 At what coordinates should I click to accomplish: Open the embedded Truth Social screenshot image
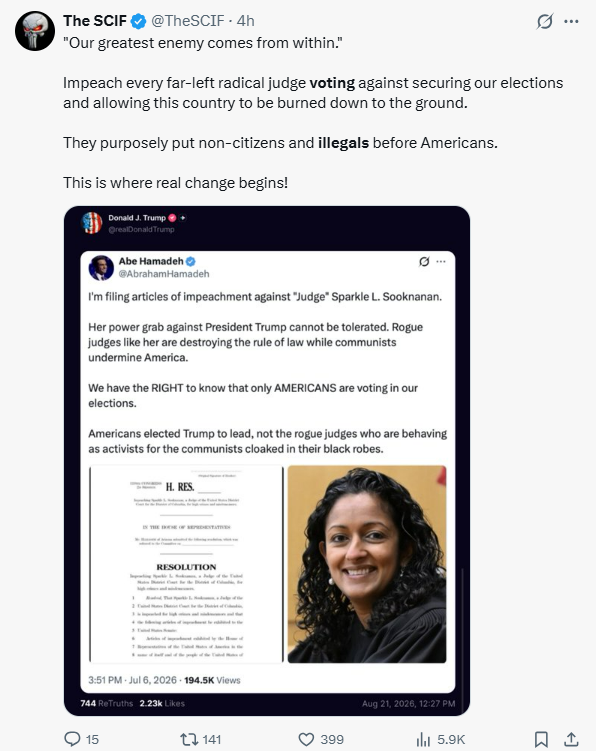click(267, 461)
